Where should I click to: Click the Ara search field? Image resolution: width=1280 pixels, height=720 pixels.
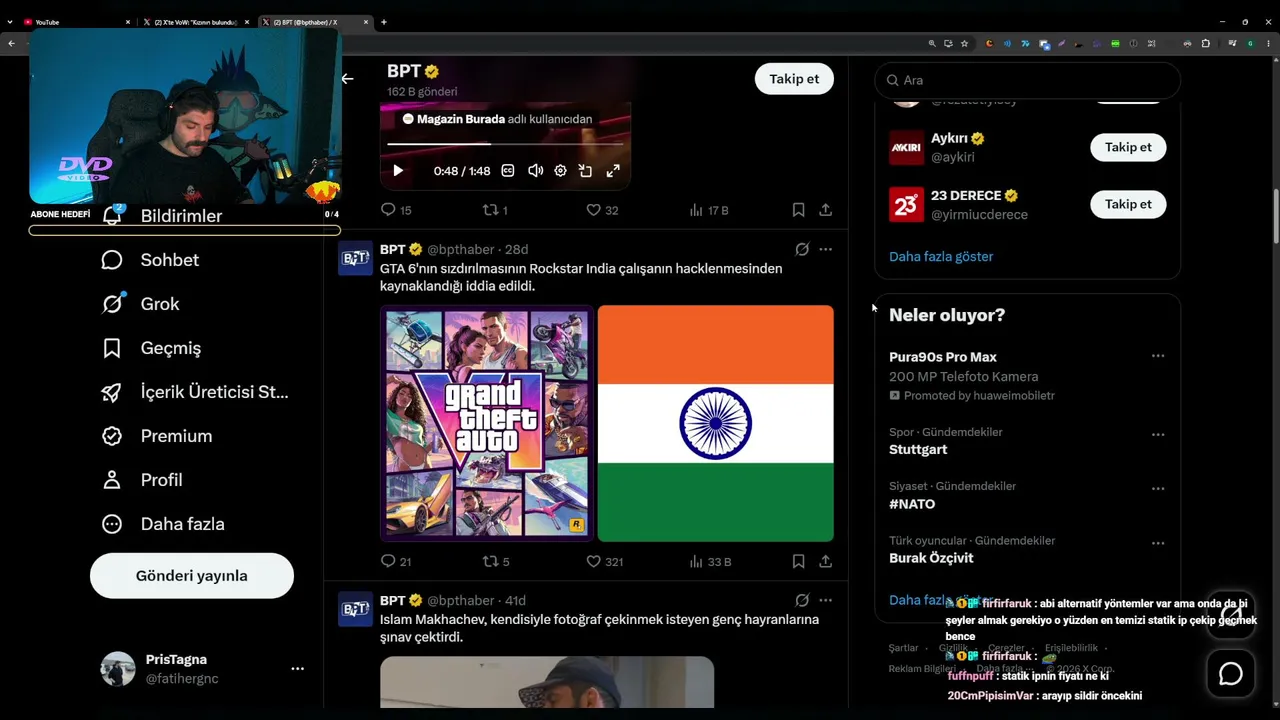tap(1028, 80)
